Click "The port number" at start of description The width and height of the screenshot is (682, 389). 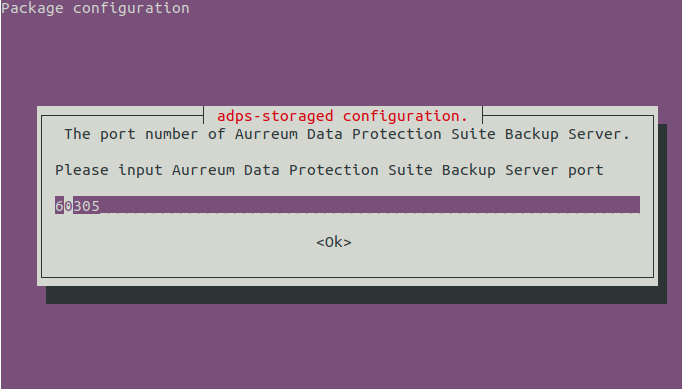[x=131, y=134]
